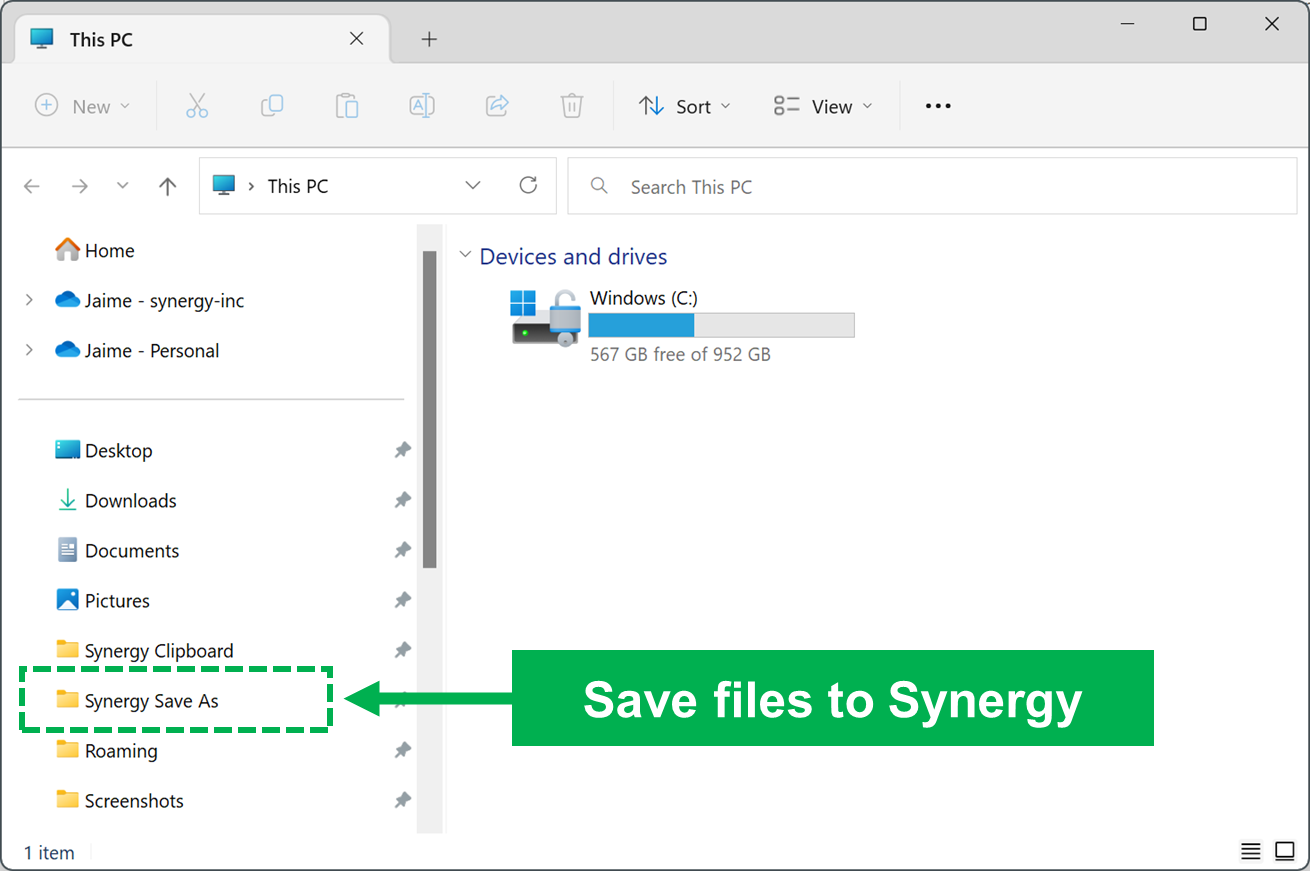Open address bar history dropdown
The height and width of the screenshot is (871, 1310).
click(473, 186)
